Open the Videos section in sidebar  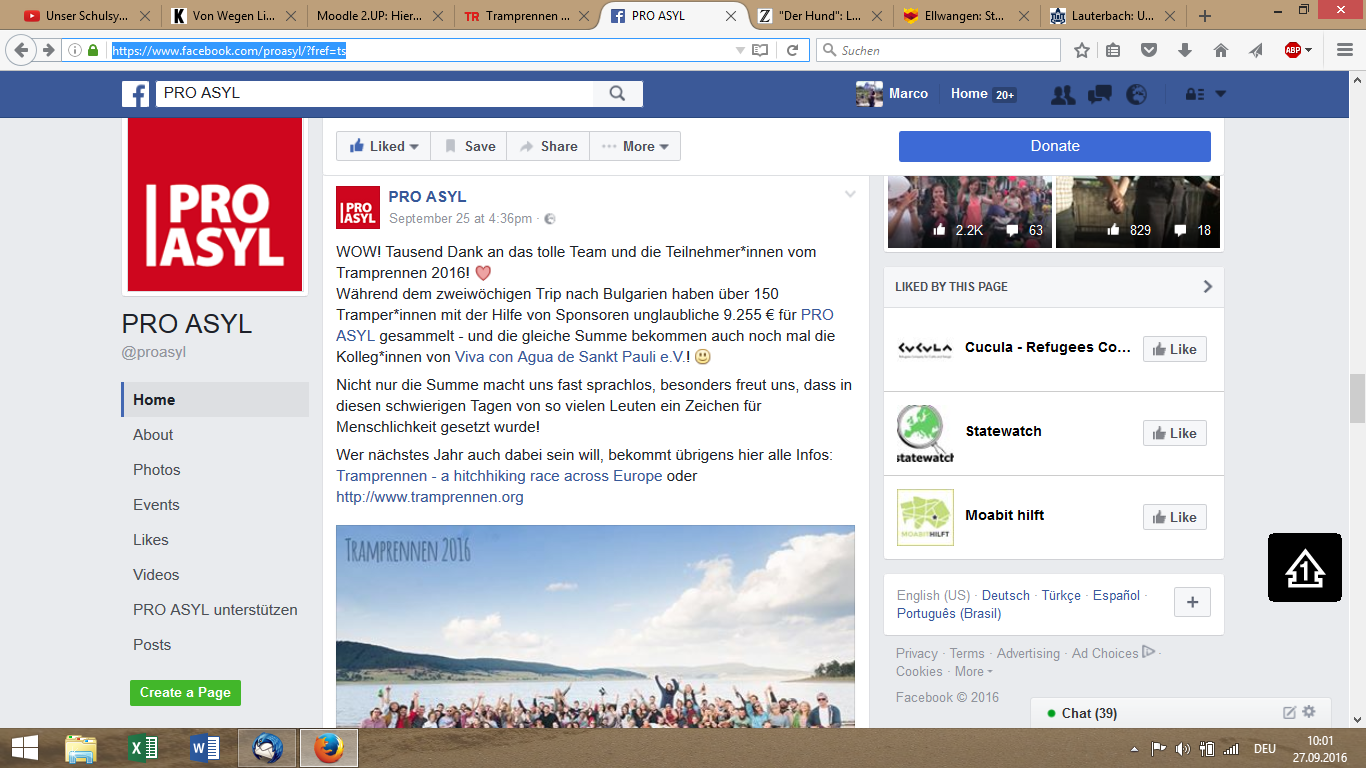(156, 575)
